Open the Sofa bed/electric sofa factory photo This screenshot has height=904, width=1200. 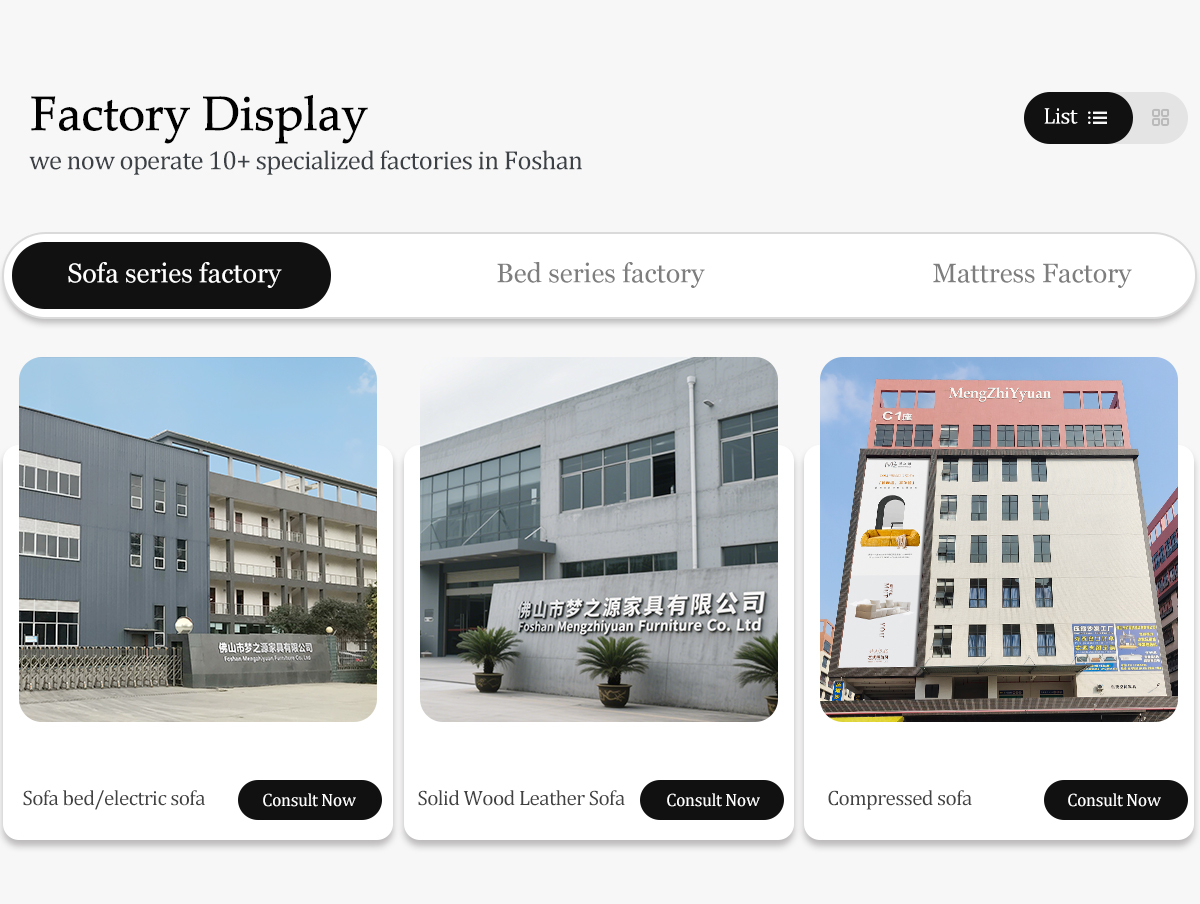tap(198, 539)
